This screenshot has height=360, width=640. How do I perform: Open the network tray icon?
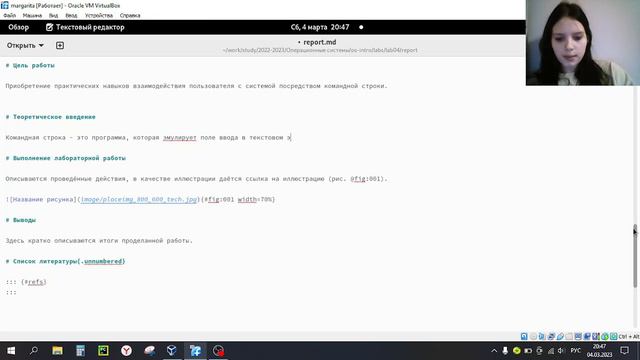pos(551,351)
